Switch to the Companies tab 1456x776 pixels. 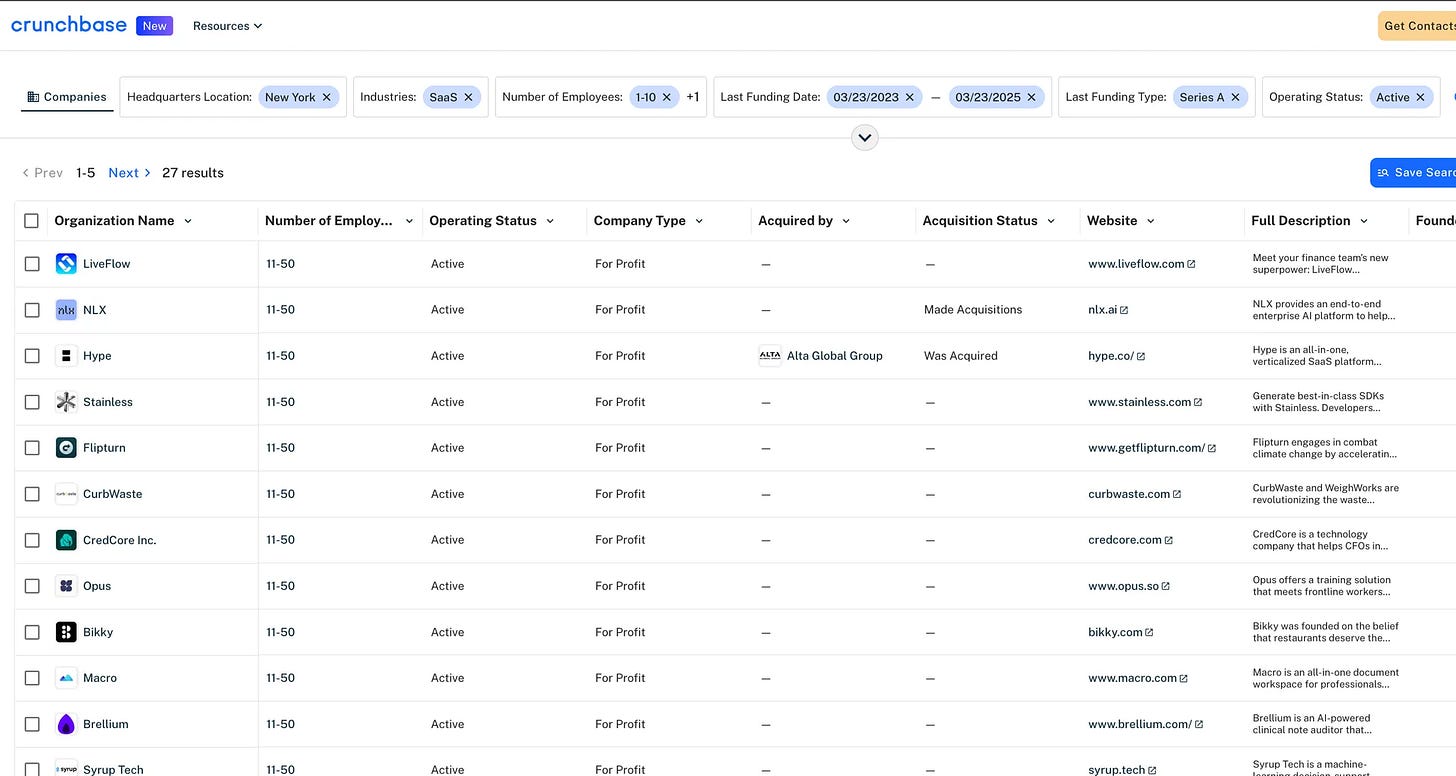tap(67, 97)
